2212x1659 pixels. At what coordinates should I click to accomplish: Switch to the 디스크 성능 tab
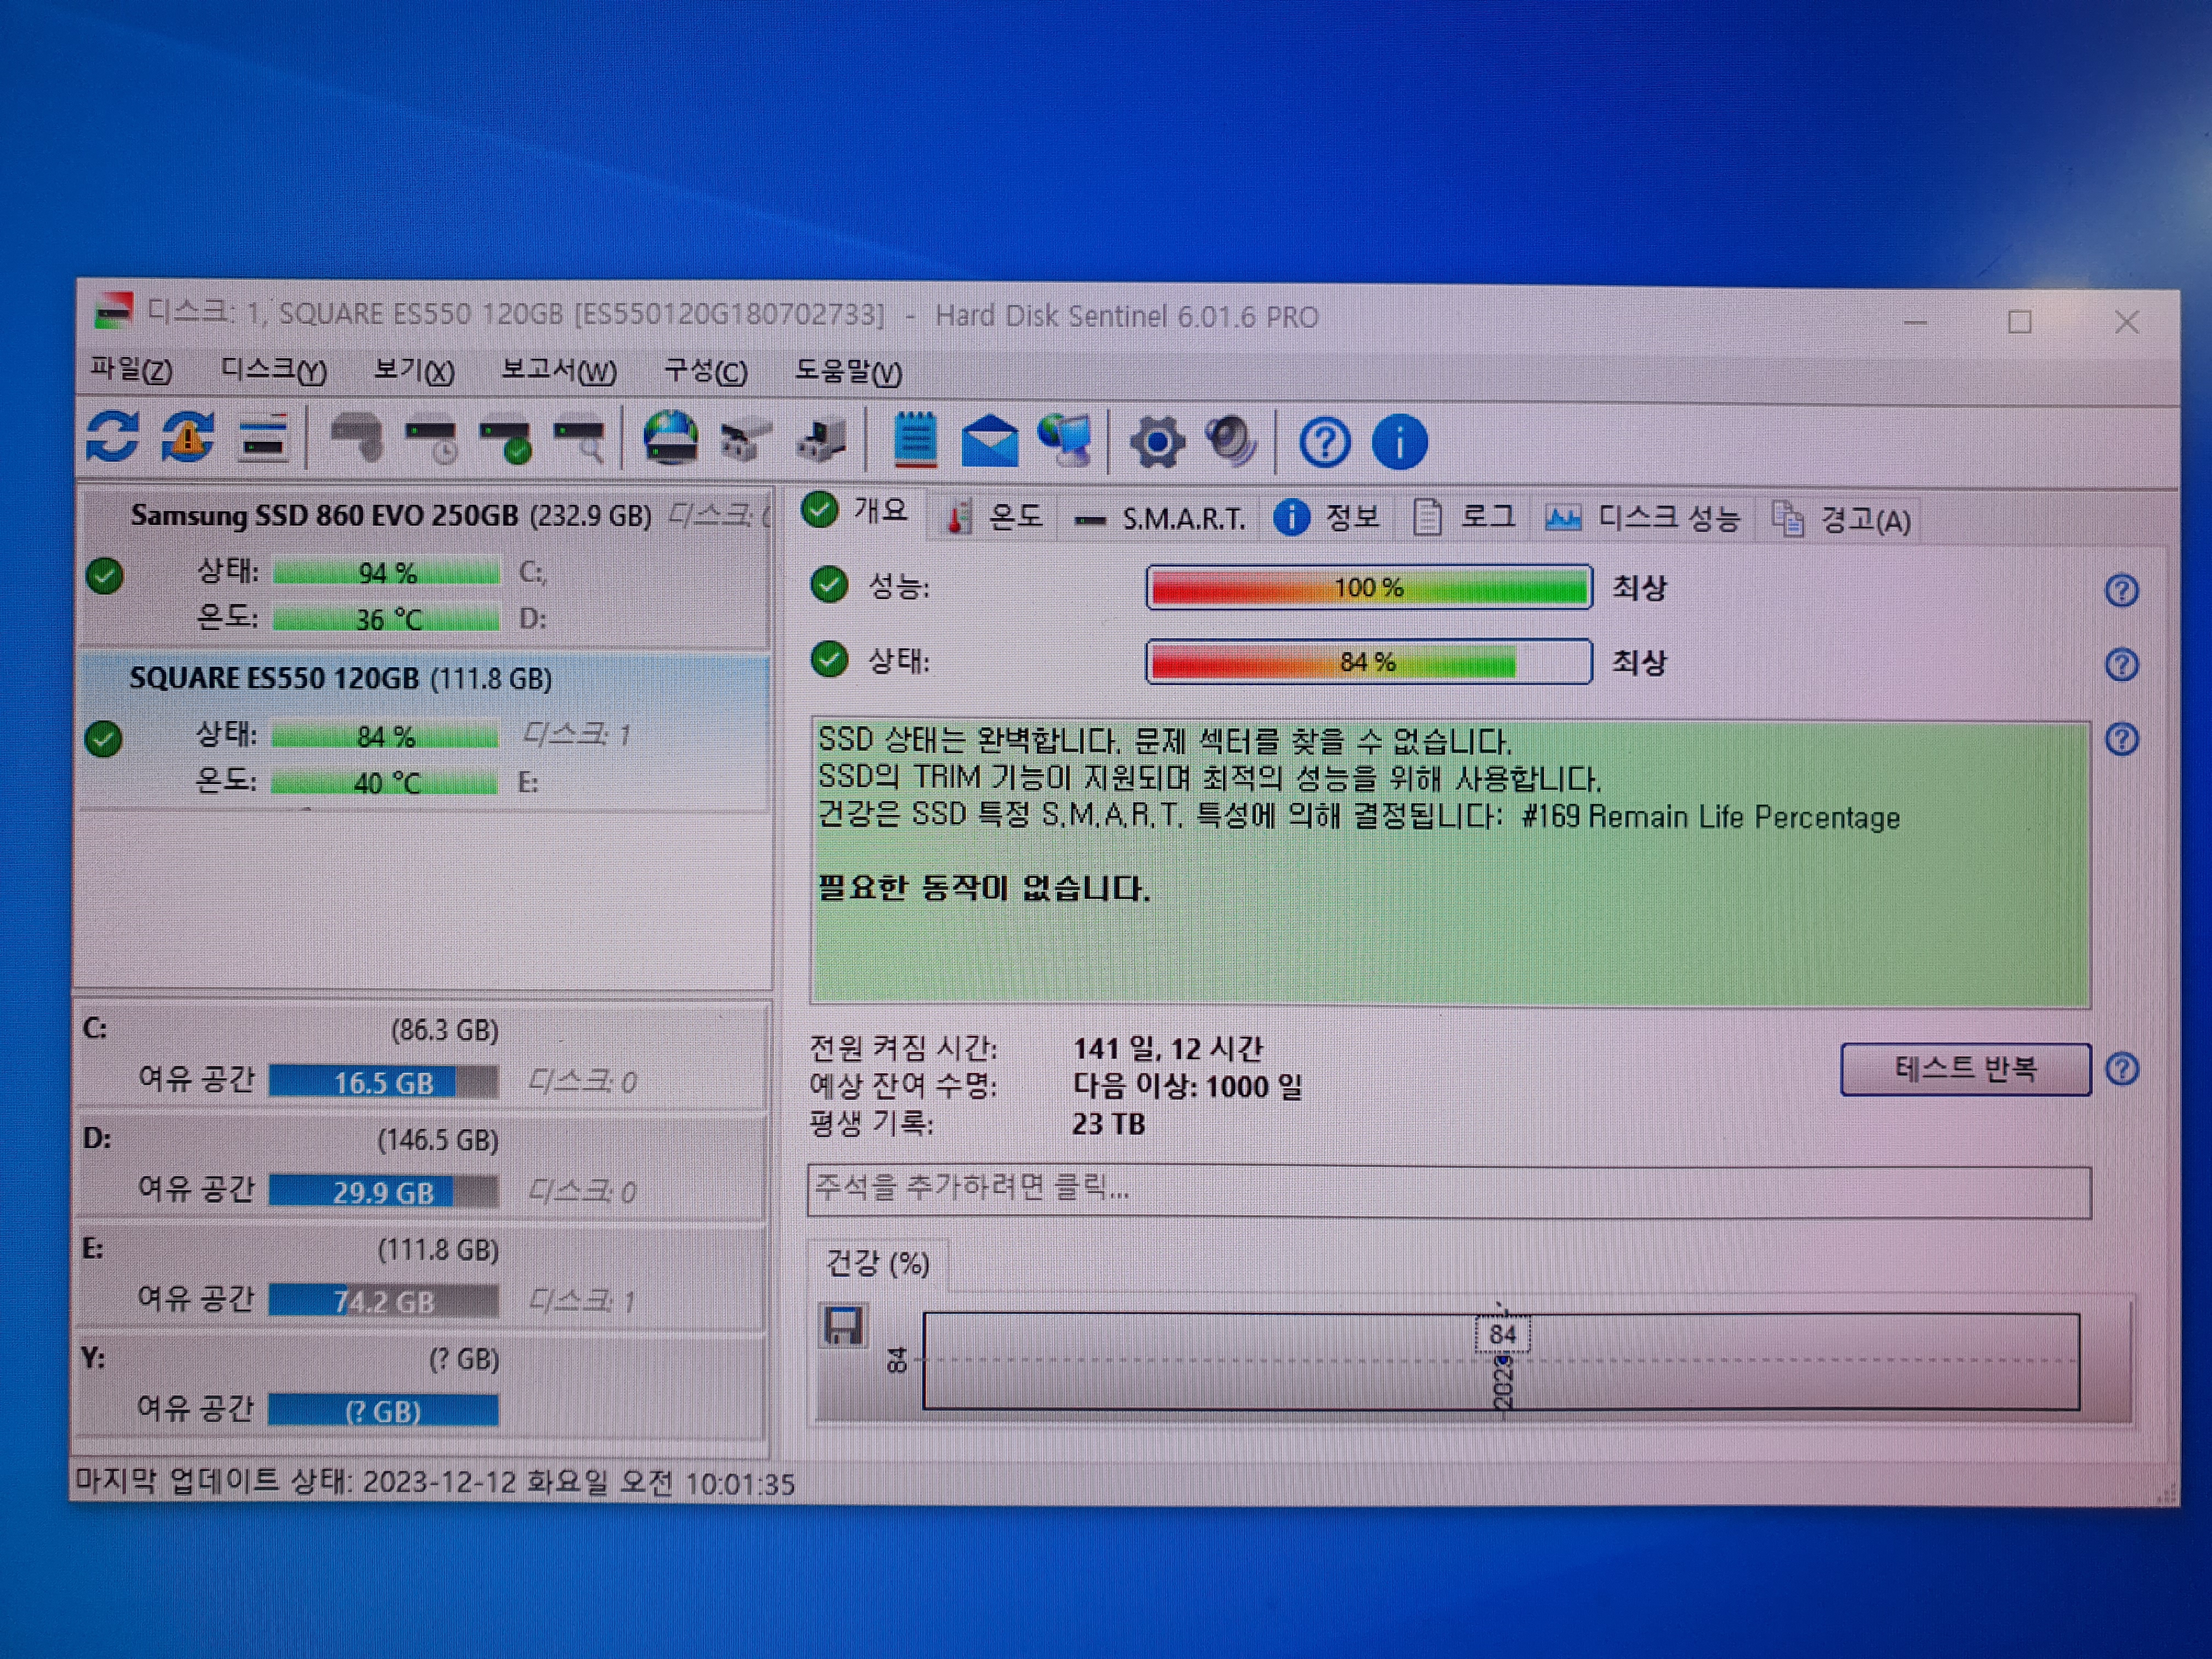(x=1642, y=518)
